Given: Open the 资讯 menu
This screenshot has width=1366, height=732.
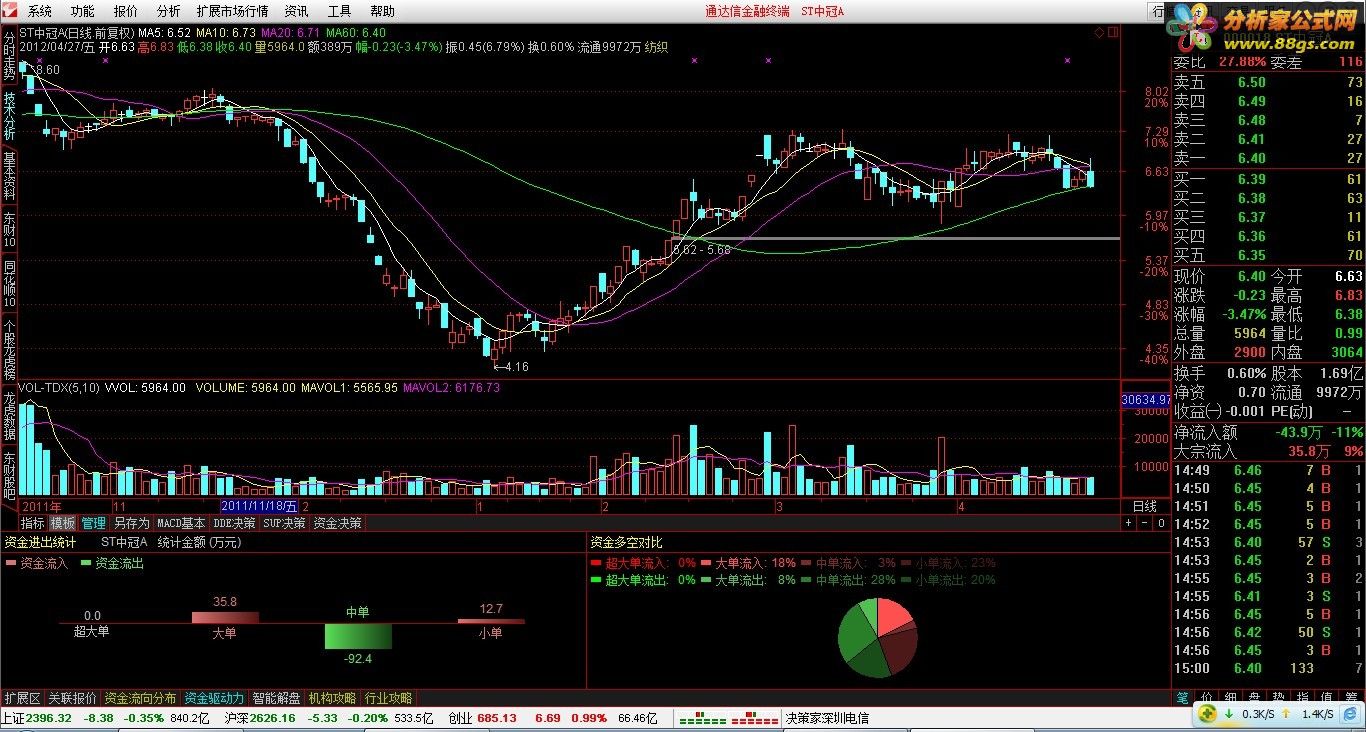Looking at the screenshot, I should (x=296, y=11).
